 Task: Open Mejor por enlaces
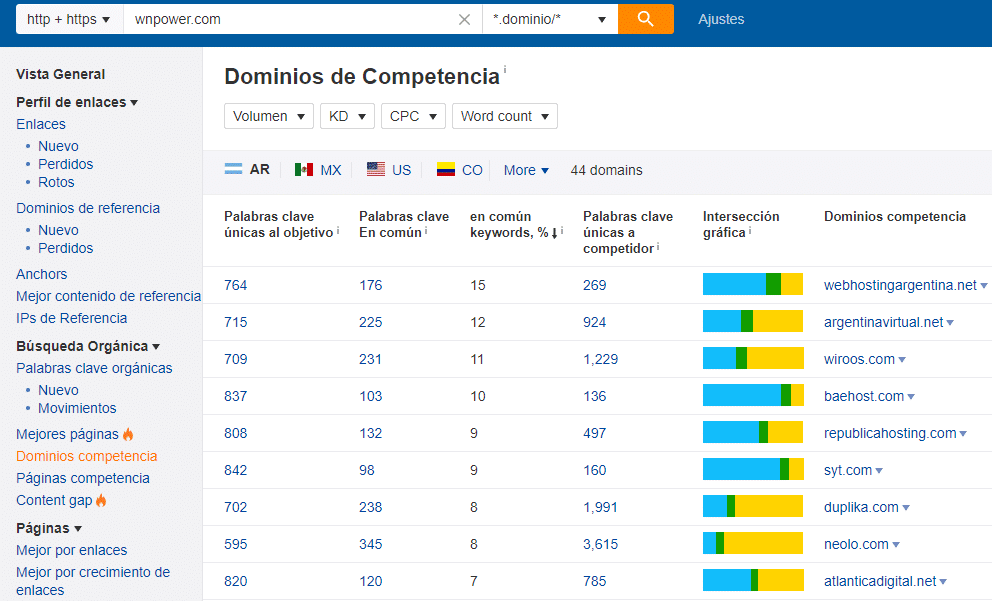(x=71, y=550)
